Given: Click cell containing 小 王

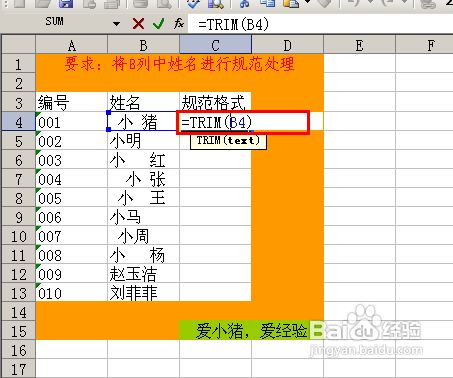Looking at the screenshot, I should pyautogui.click(x=143, y=197).
